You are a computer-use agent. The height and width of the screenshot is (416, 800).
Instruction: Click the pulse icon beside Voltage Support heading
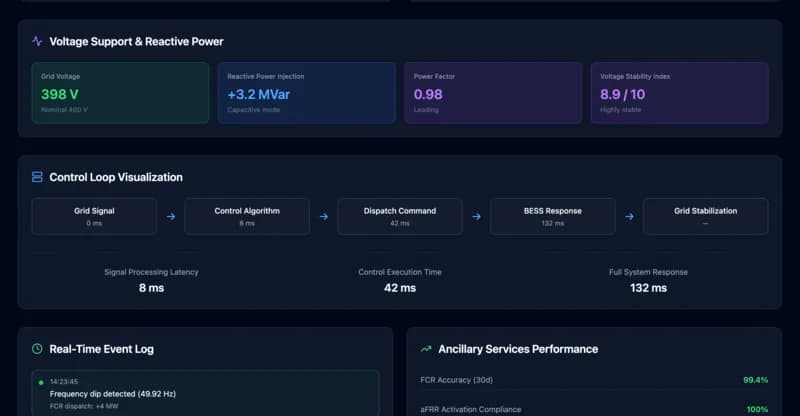[37, 42]
